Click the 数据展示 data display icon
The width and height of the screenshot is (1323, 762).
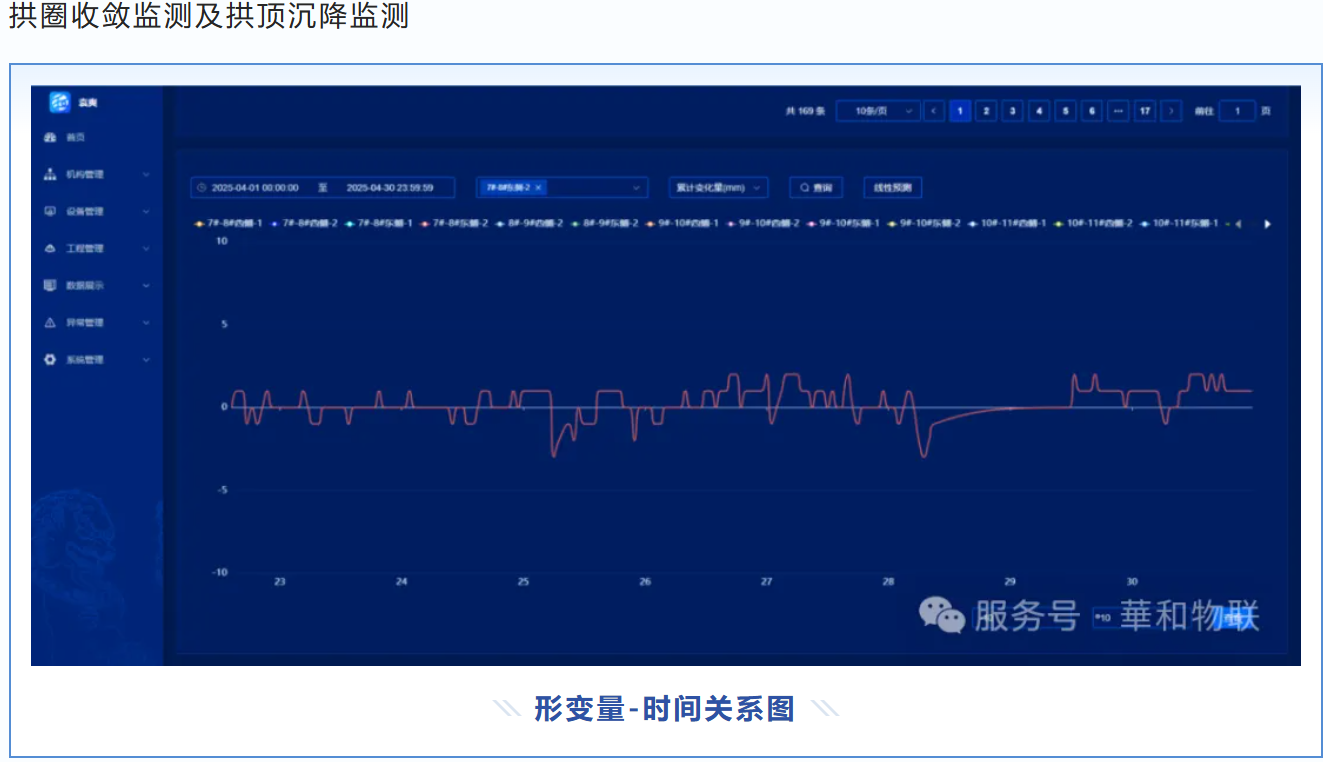click(50, 285)
